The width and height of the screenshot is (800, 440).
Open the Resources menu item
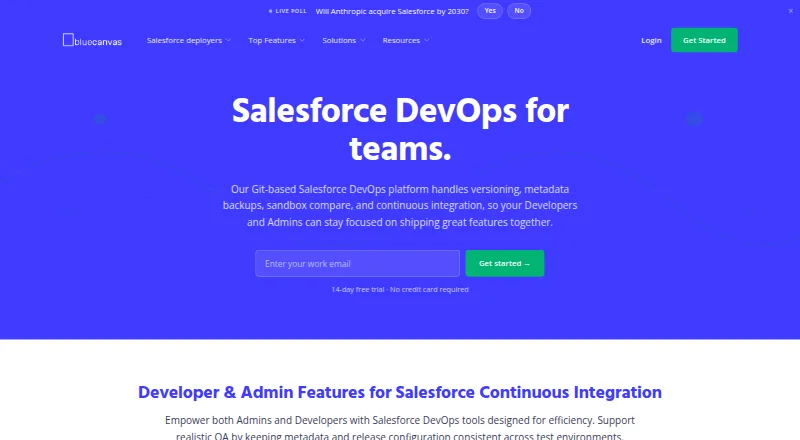click(401, 40)
